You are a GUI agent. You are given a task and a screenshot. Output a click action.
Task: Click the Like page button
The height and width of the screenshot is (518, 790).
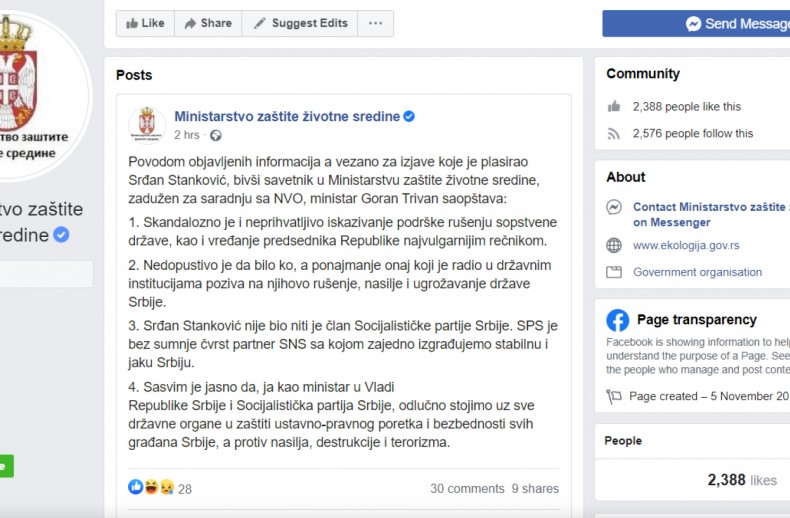[145, 23]
